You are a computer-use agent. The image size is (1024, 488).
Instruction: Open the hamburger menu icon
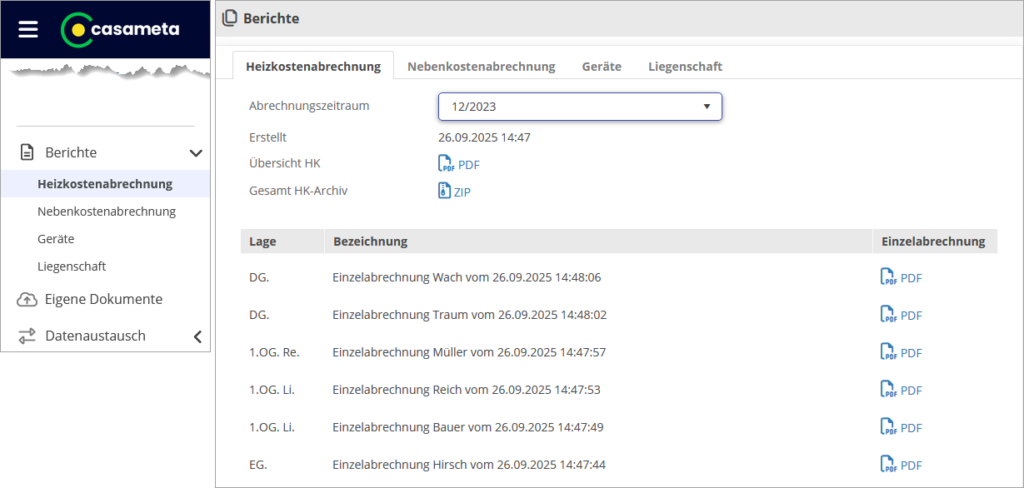[x=28, y=29]
